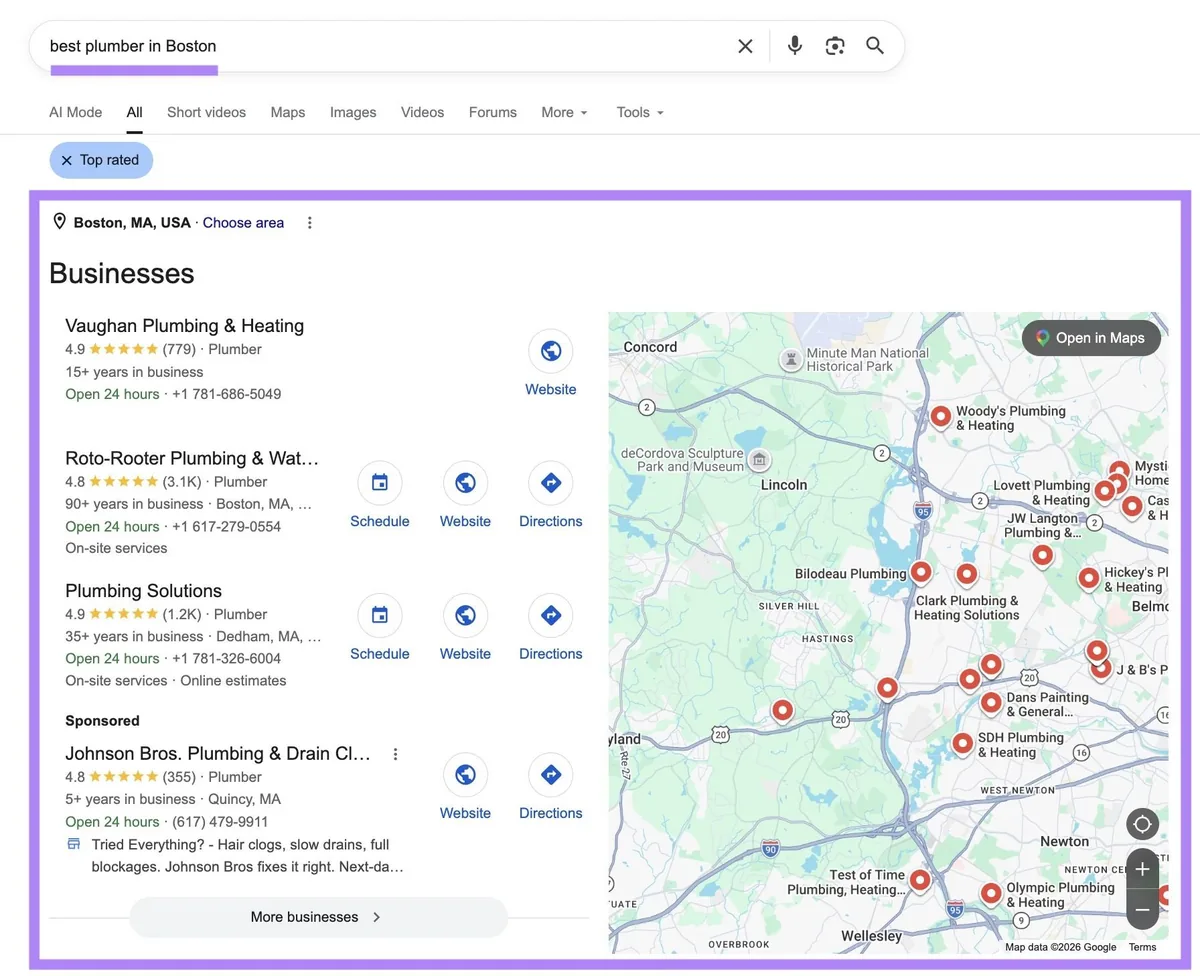The width and height of the screenshot is (1200, 976).
Task: Click Roto-Rooter's phone number +1 617-279-0554
Action: (226, 526)
